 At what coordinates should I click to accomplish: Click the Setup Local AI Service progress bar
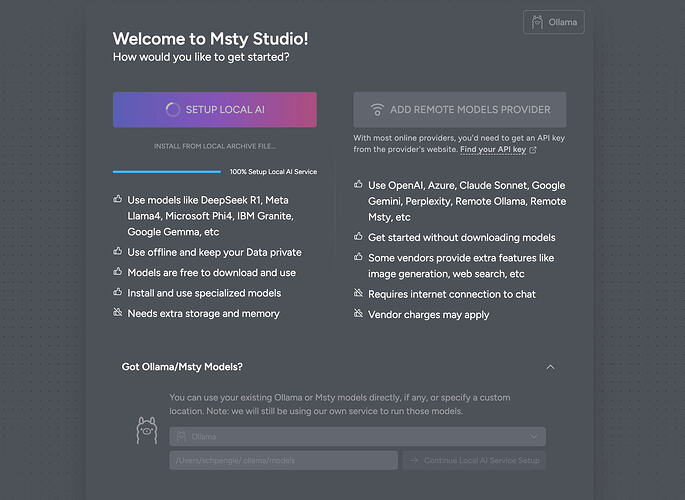pos(167,172)
